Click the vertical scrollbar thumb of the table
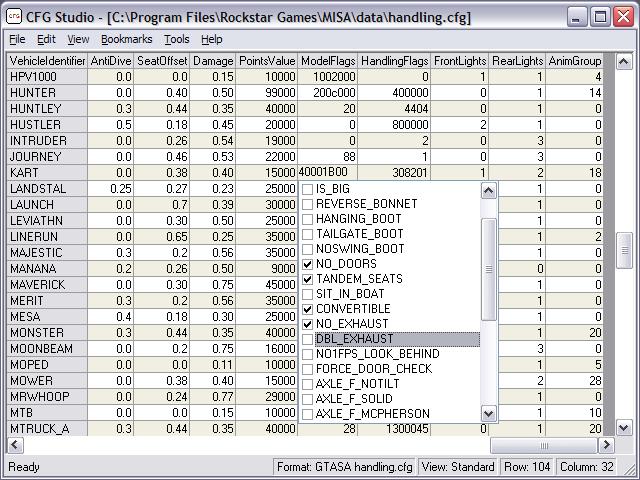This screenshot has height=480, width=640. point(624,250)
